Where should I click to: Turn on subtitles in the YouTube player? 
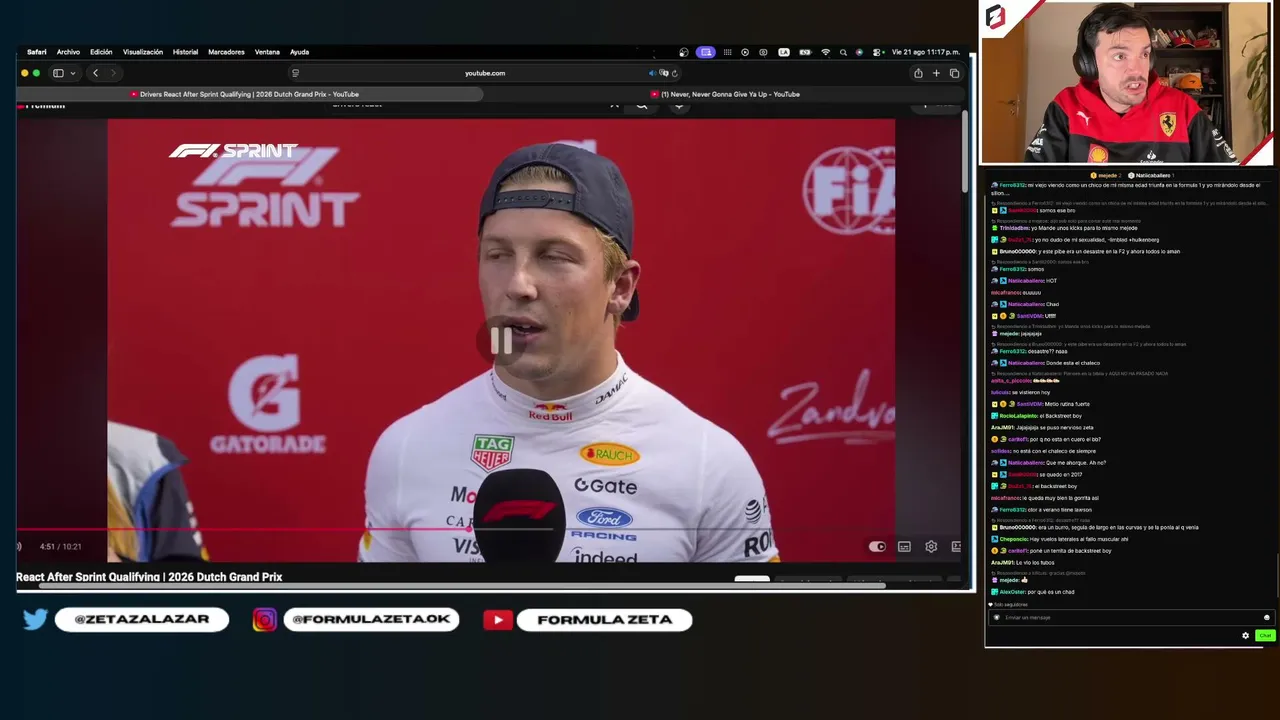pyautogui.click(x=904, y=547)
